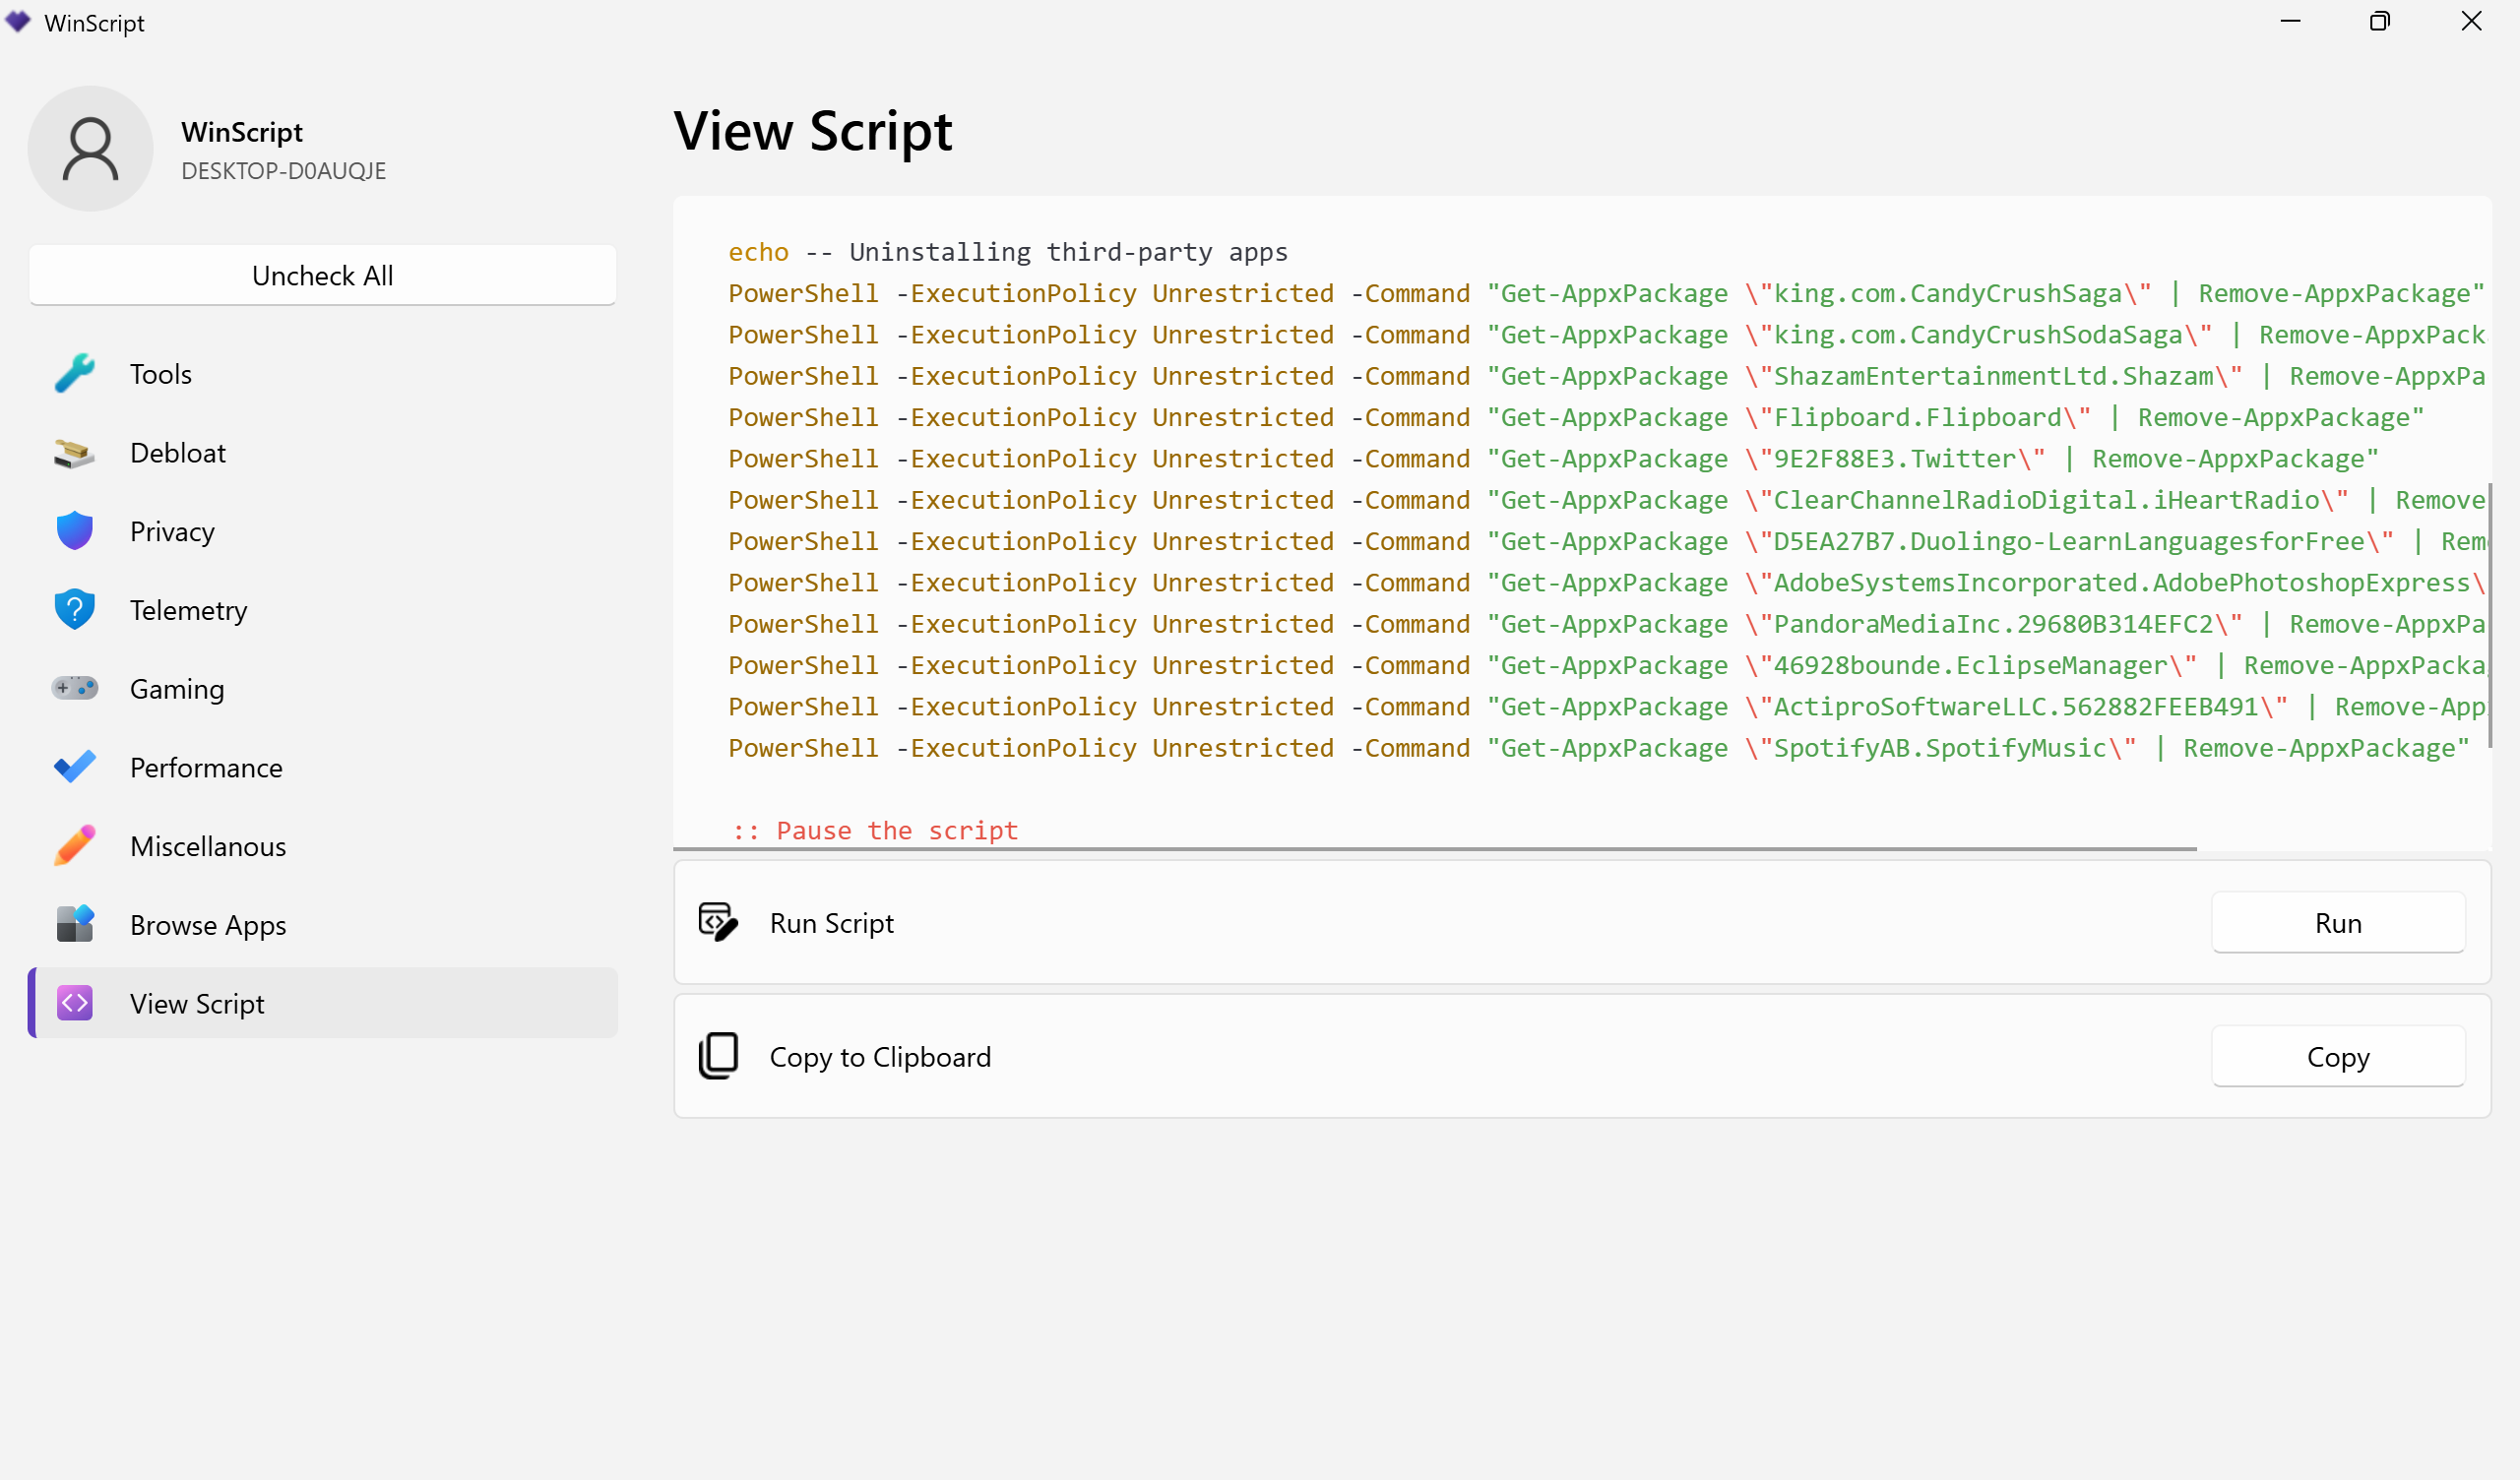Click the Uncheck All button
Screen dimensions: 2520x1480
[322, 275]
